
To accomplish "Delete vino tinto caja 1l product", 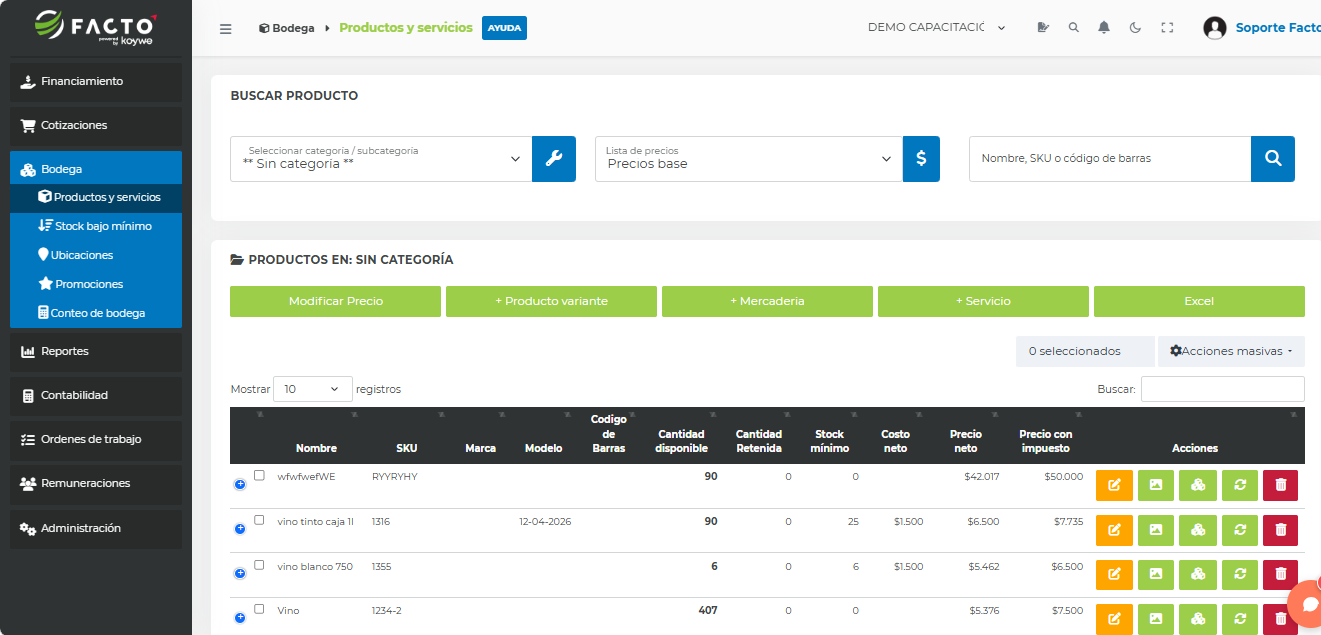I will 1281,530.
